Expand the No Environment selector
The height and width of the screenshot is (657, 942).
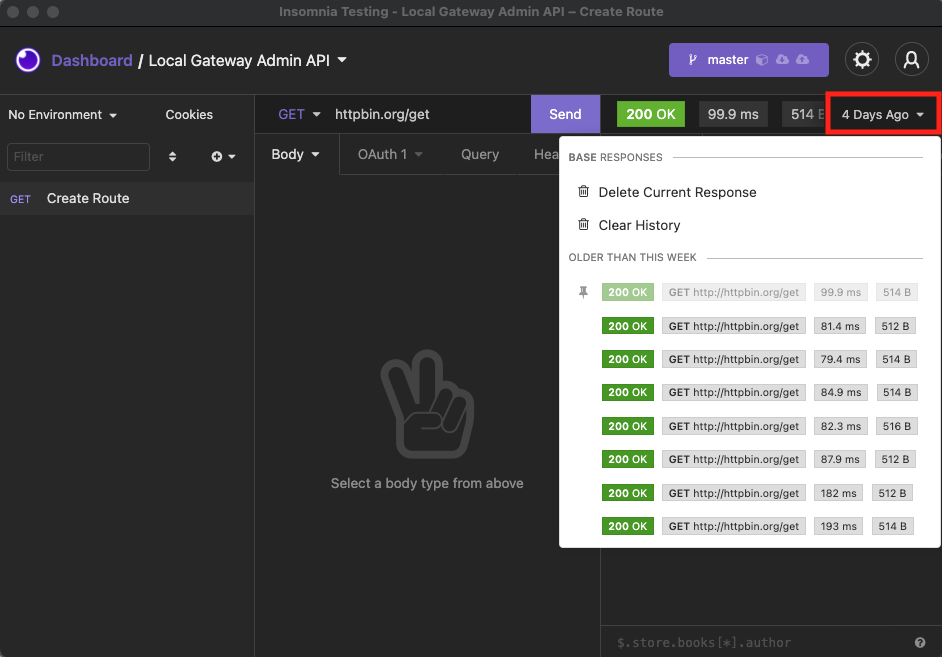(62, 115)
